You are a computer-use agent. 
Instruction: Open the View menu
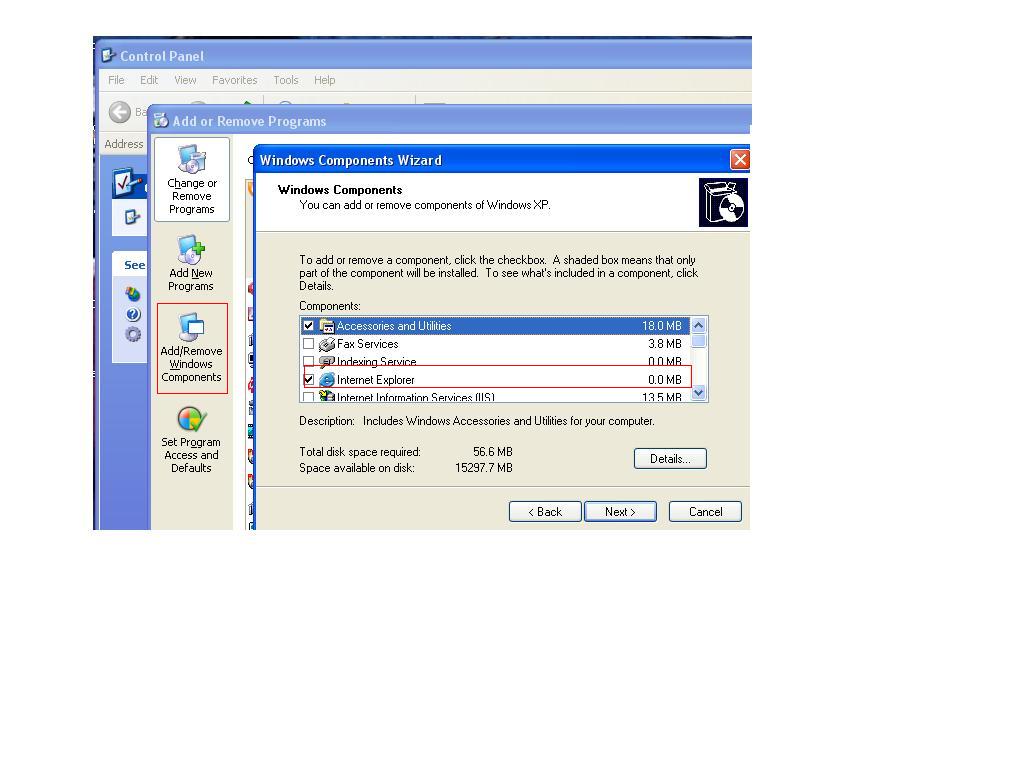point(185,80)
